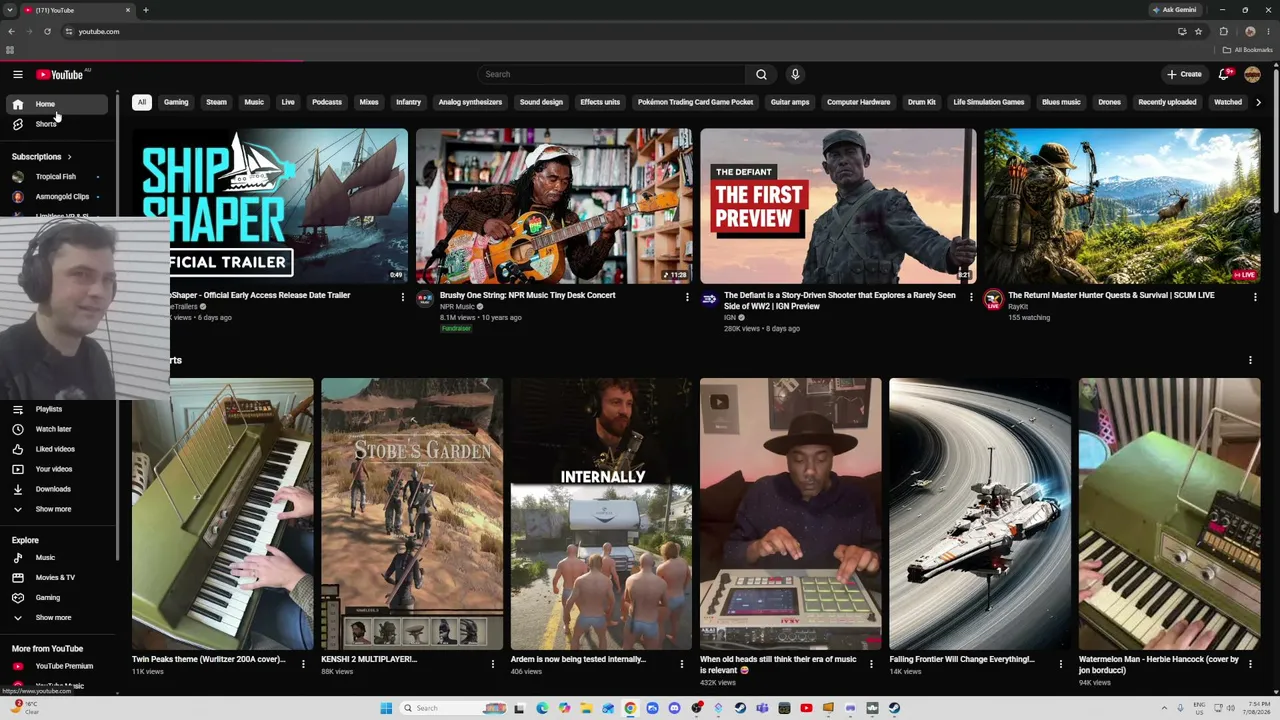Open the Windows Start menu
The height and width of the screenshot is (720, 1280).
click(386, 708)
